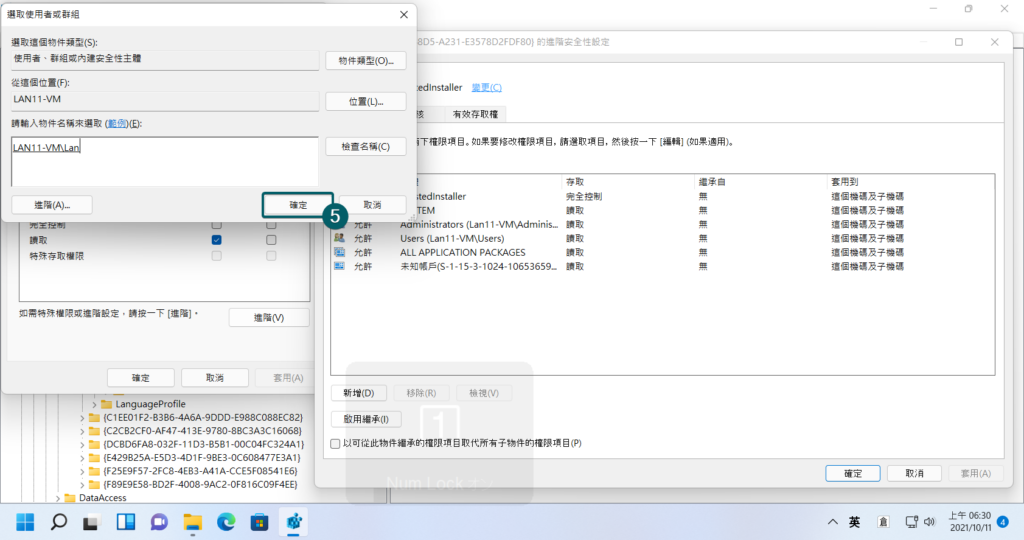
Task: Select 未知帳戶(S-1-15-3-1024-... entry
Action: click(662, 266)
